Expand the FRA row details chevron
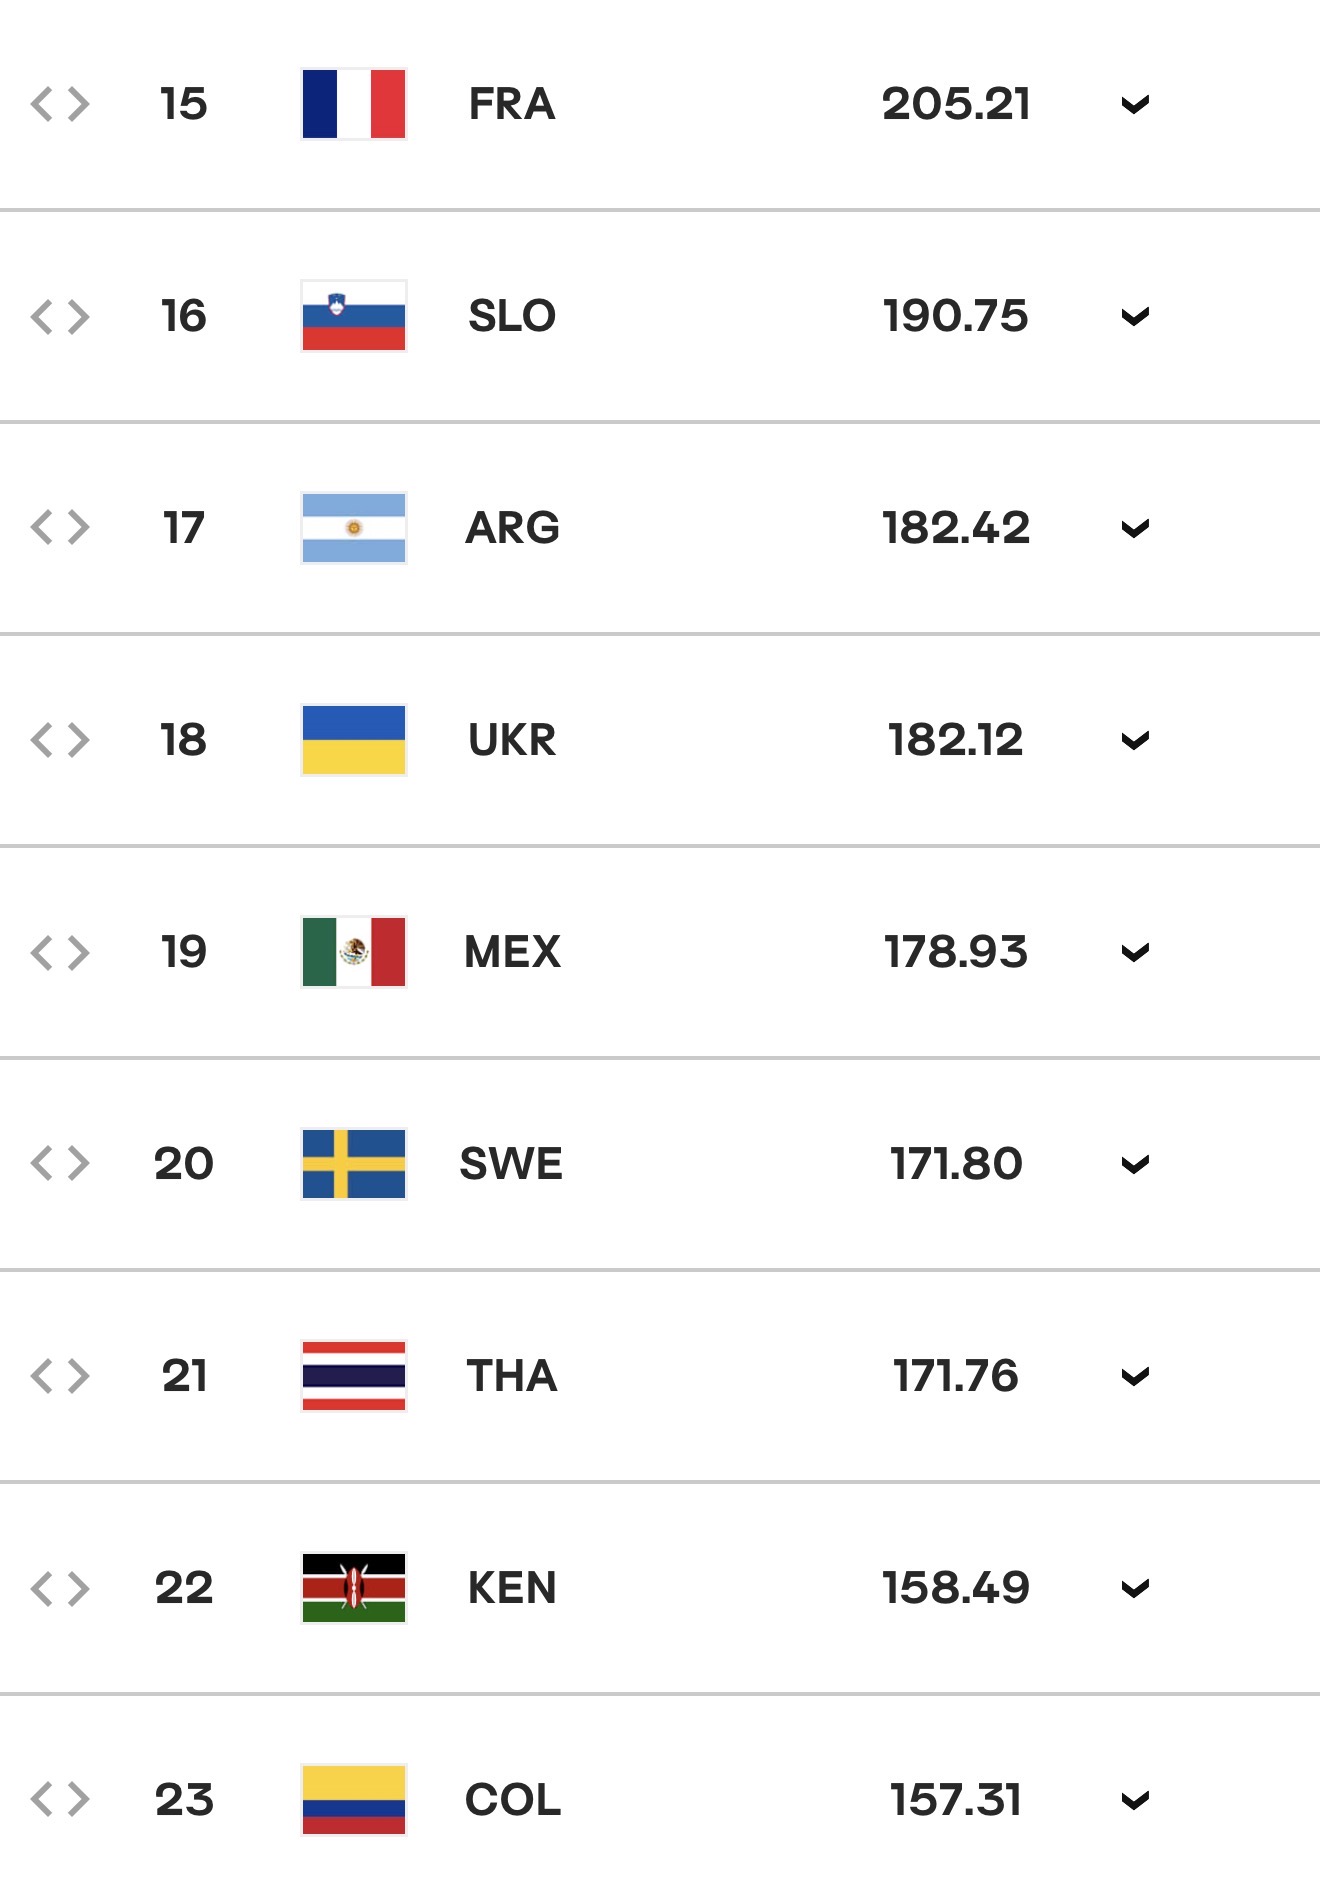The image size is (1320, 1897). [1135, 105]
